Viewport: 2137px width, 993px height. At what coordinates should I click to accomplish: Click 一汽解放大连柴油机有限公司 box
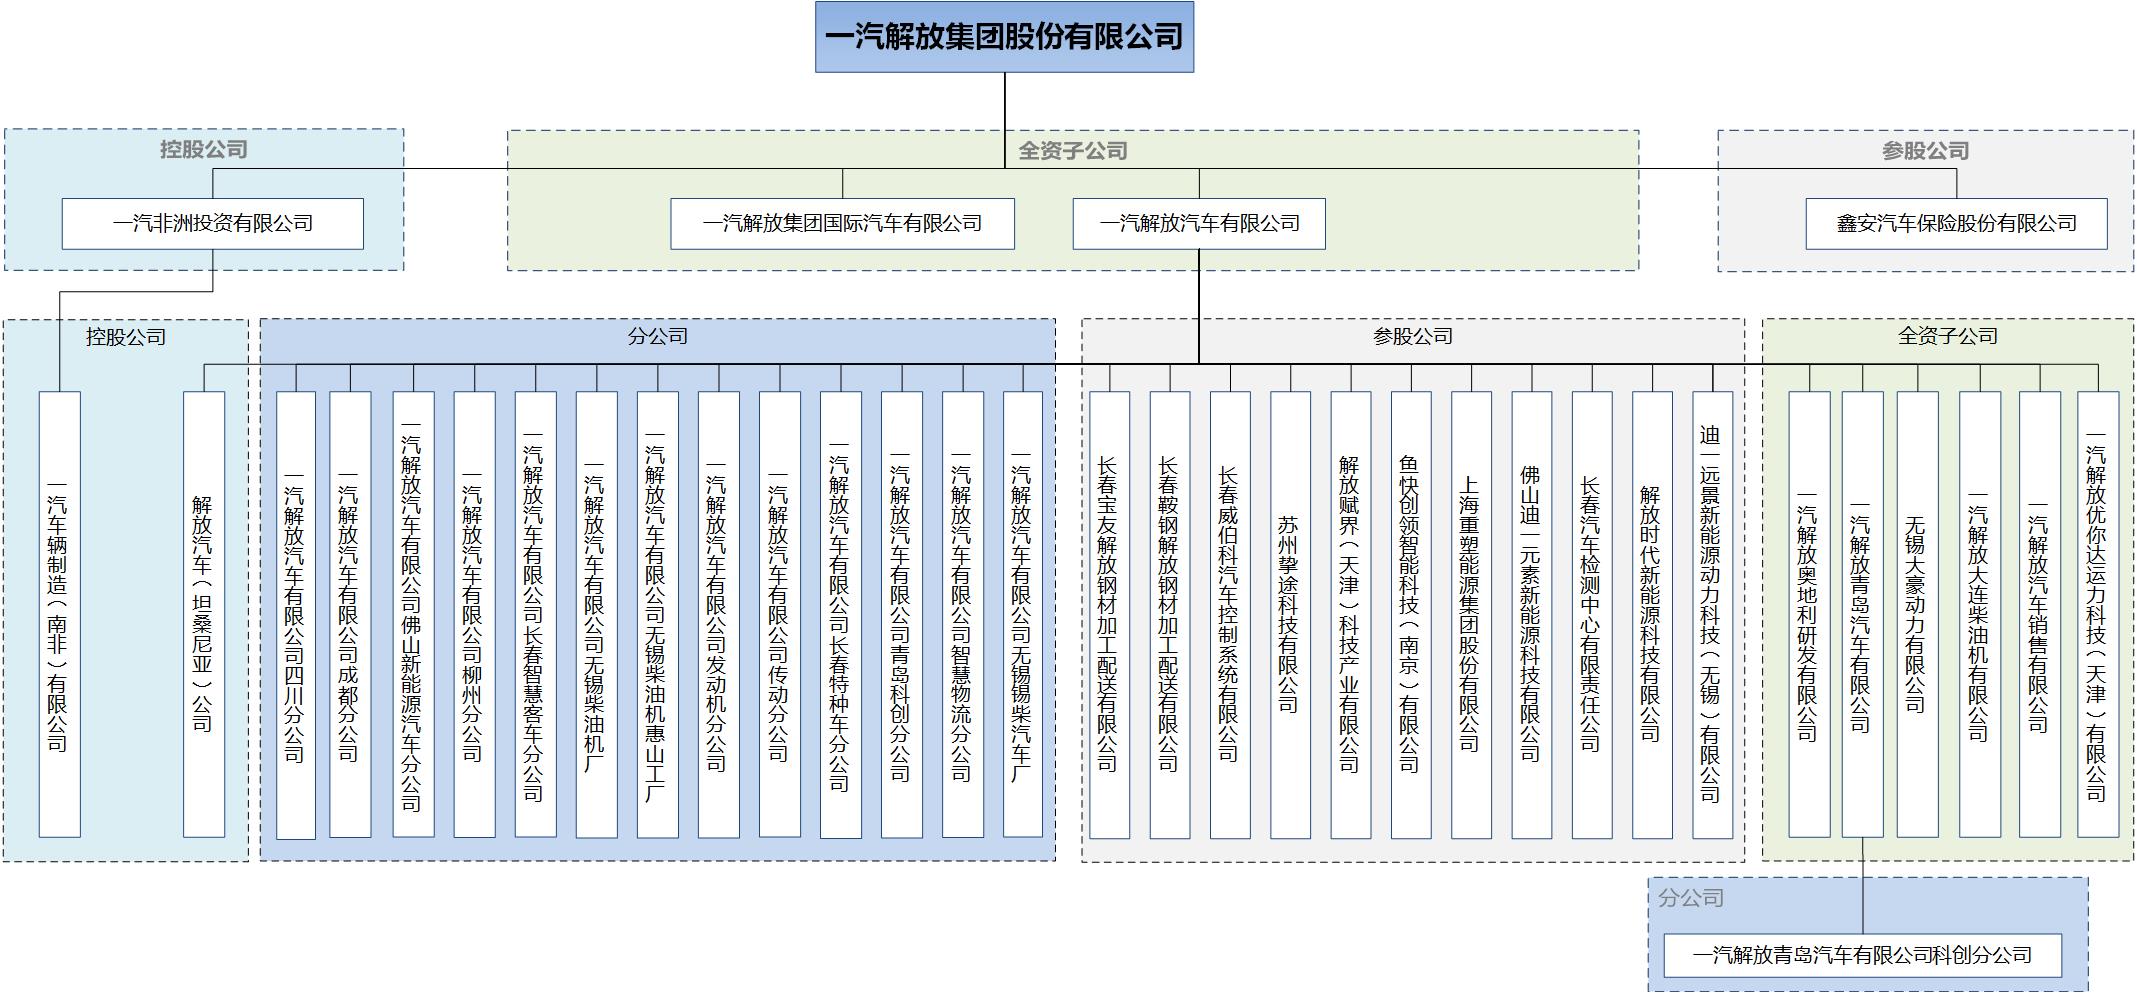[x=1979, y=614]
